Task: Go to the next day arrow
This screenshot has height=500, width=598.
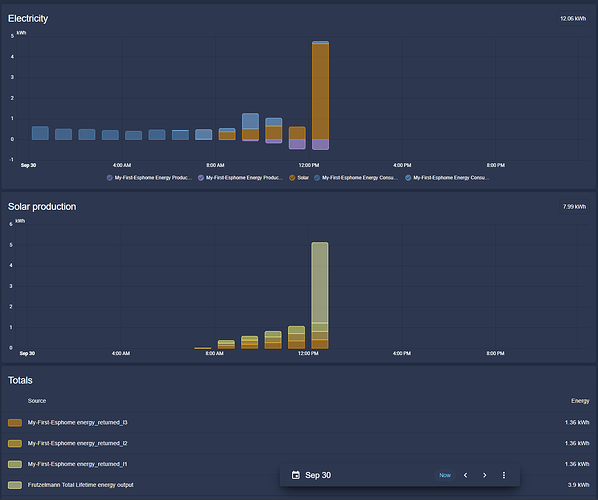Action: coord(484,475)
